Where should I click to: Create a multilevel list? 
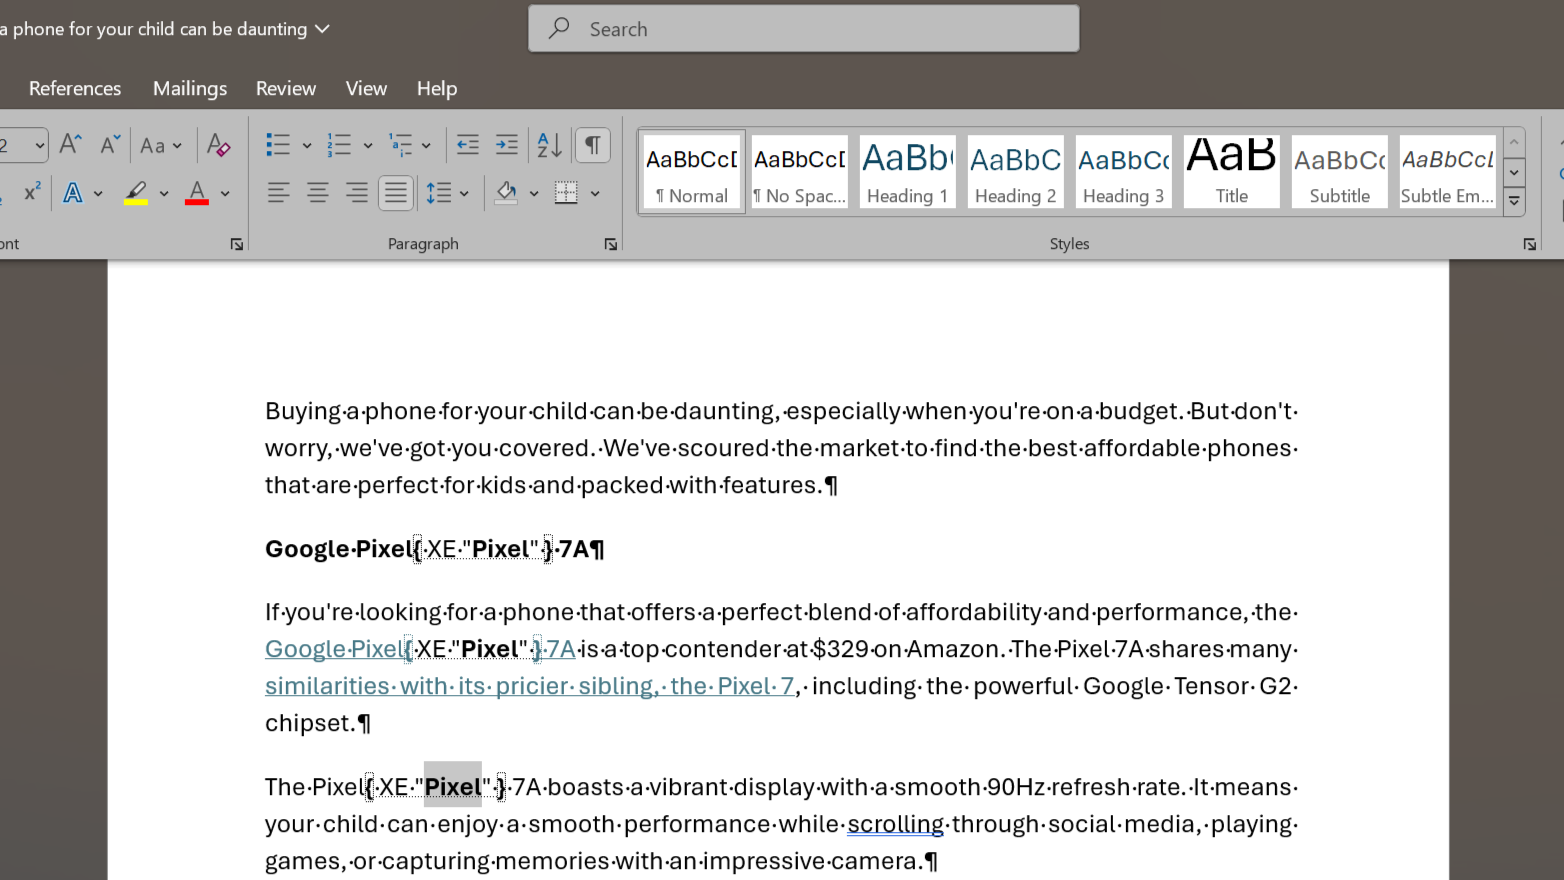click(401, 145)
